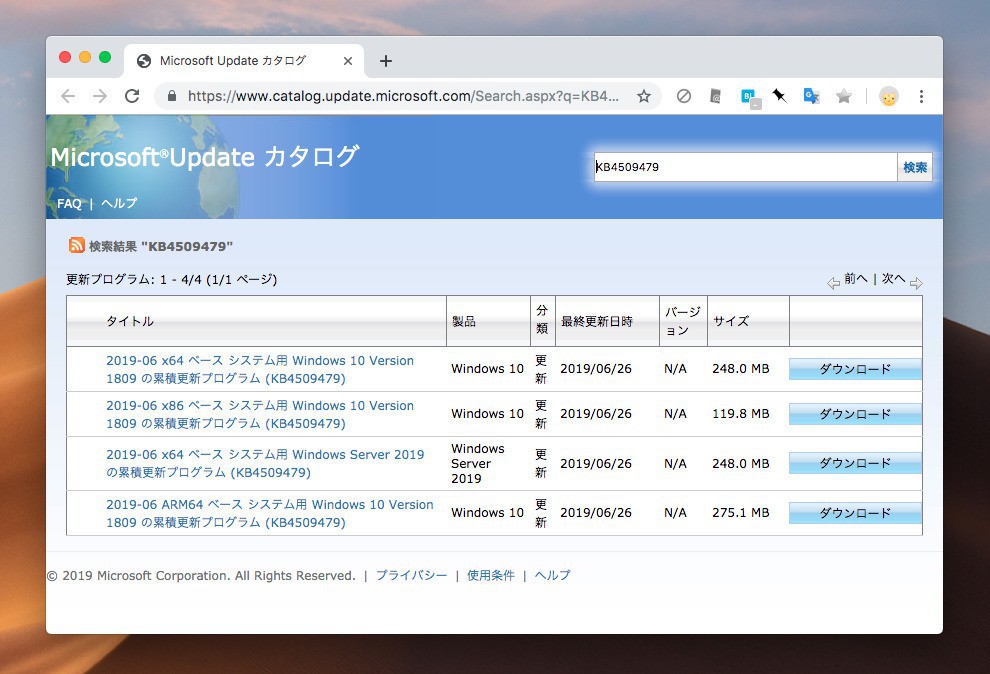Screen dimensions: 990x674
Task: Click the blue B! bookmark extension icon
Action: pos(751,97)
